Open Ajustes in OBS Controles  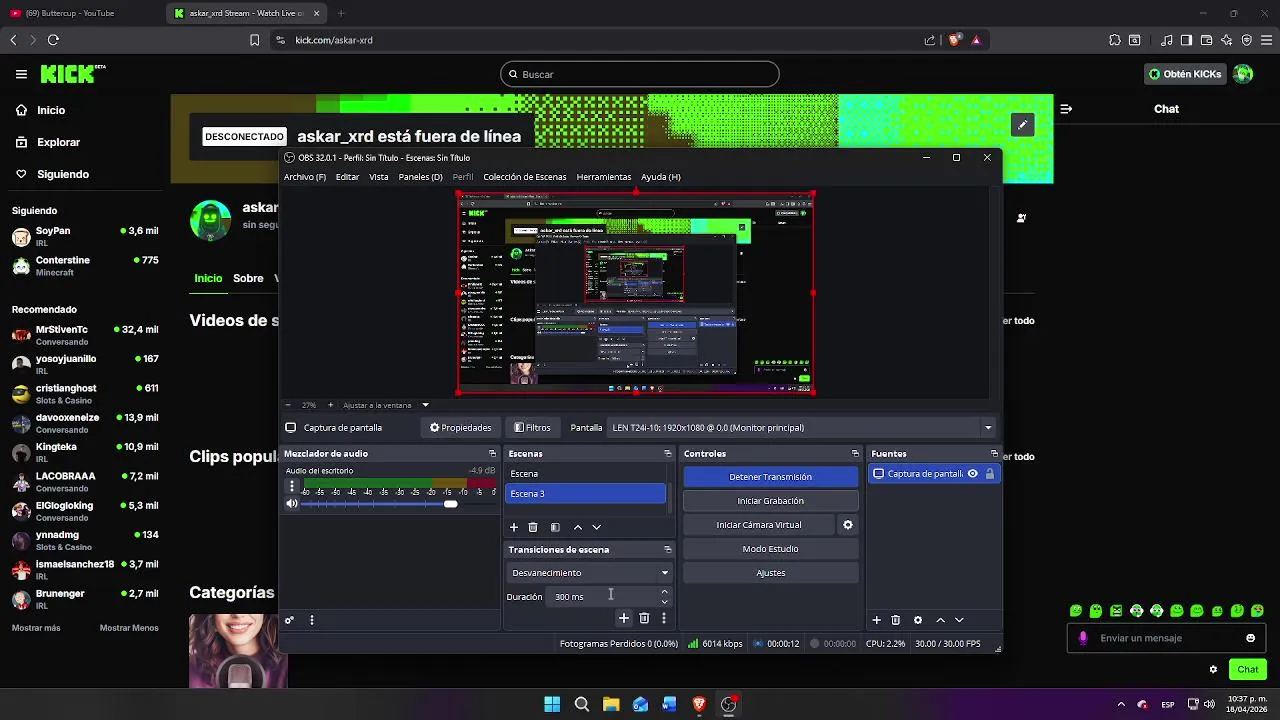click(771, 573)
